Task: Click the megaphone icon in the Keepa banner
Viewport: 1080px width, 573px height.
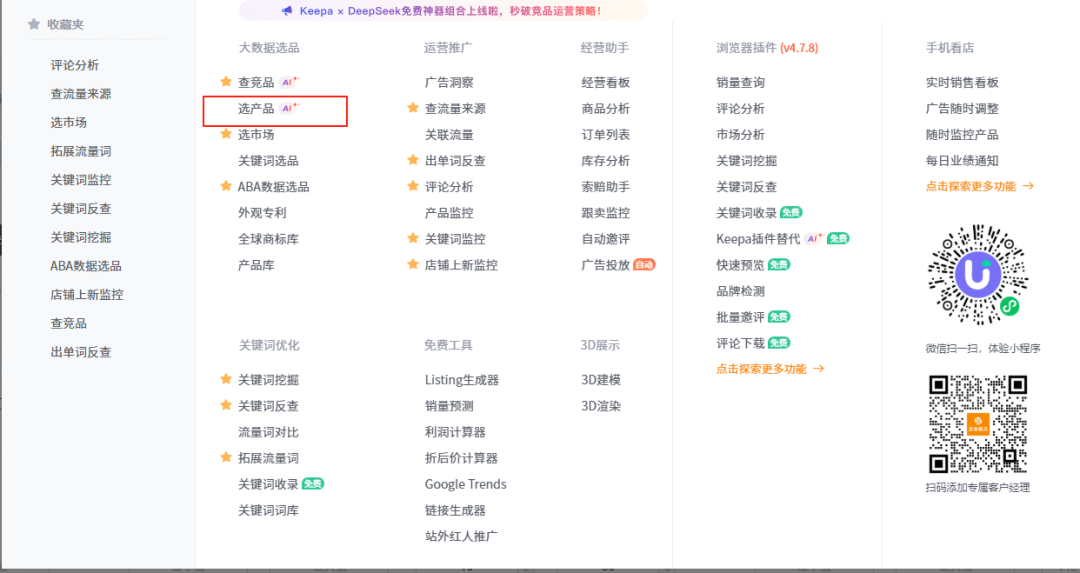Action: (287, 11)
